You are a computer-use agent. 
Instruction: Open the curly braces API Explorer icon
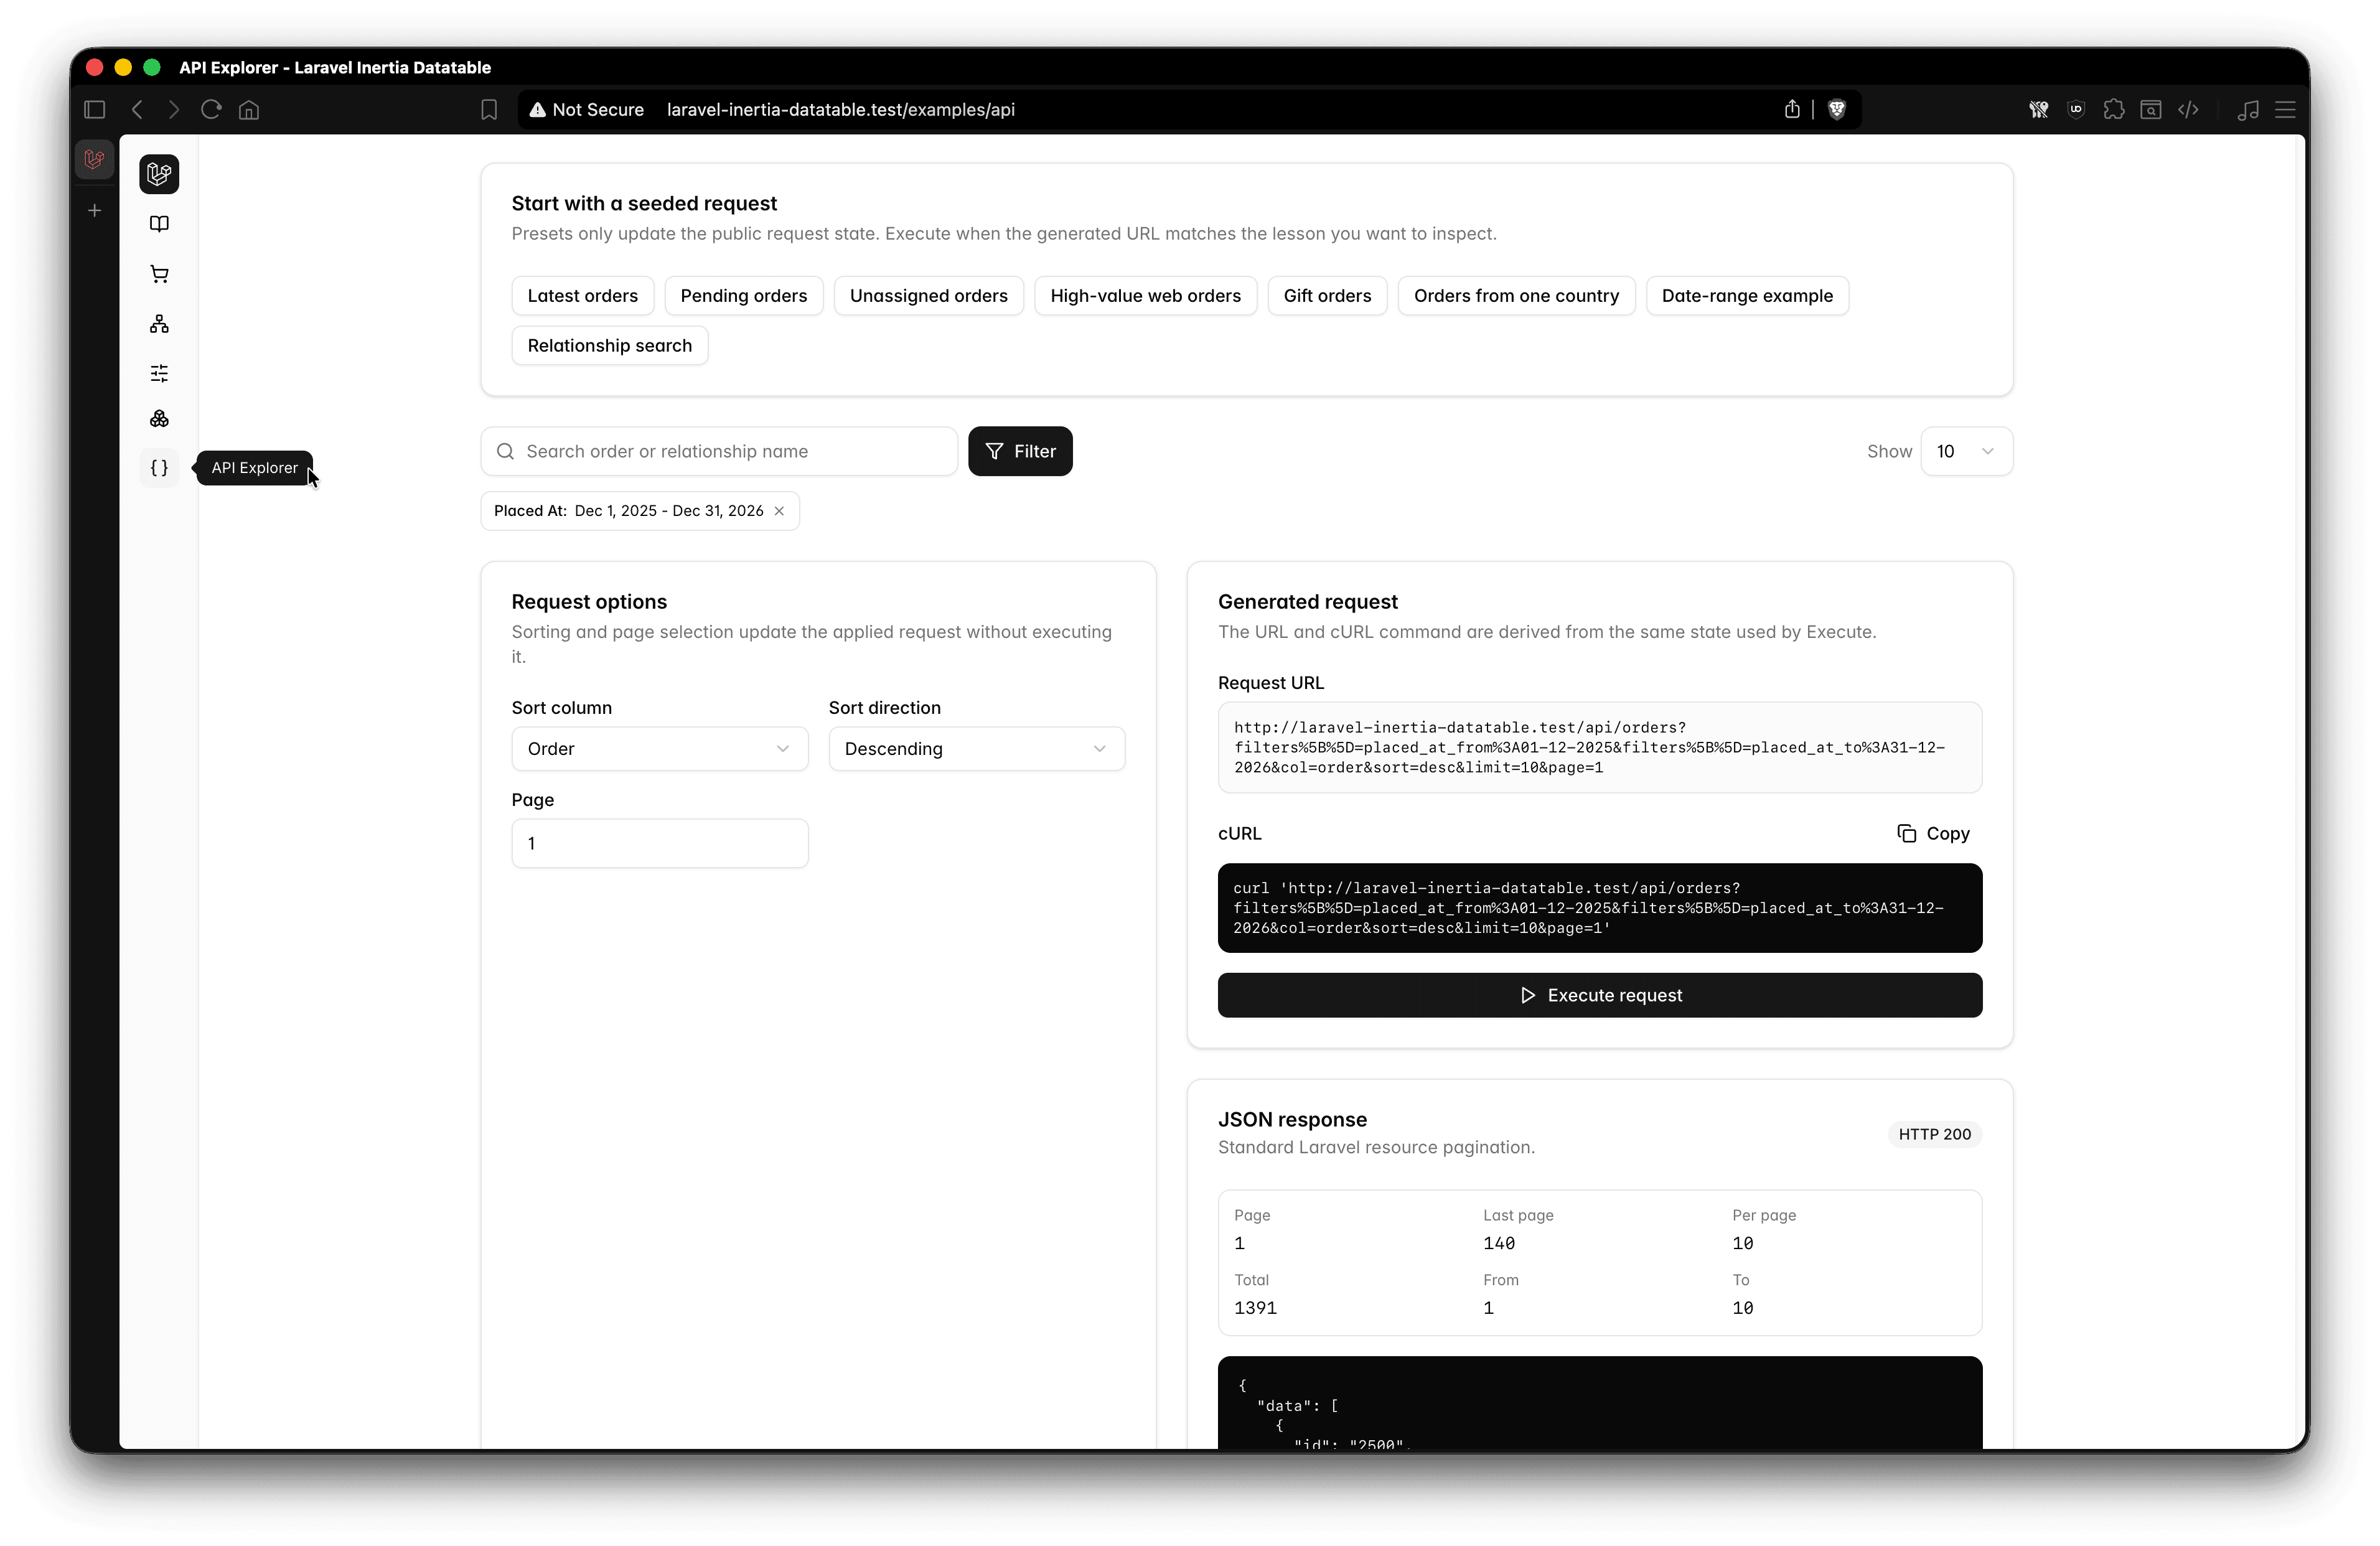(159, 468)
